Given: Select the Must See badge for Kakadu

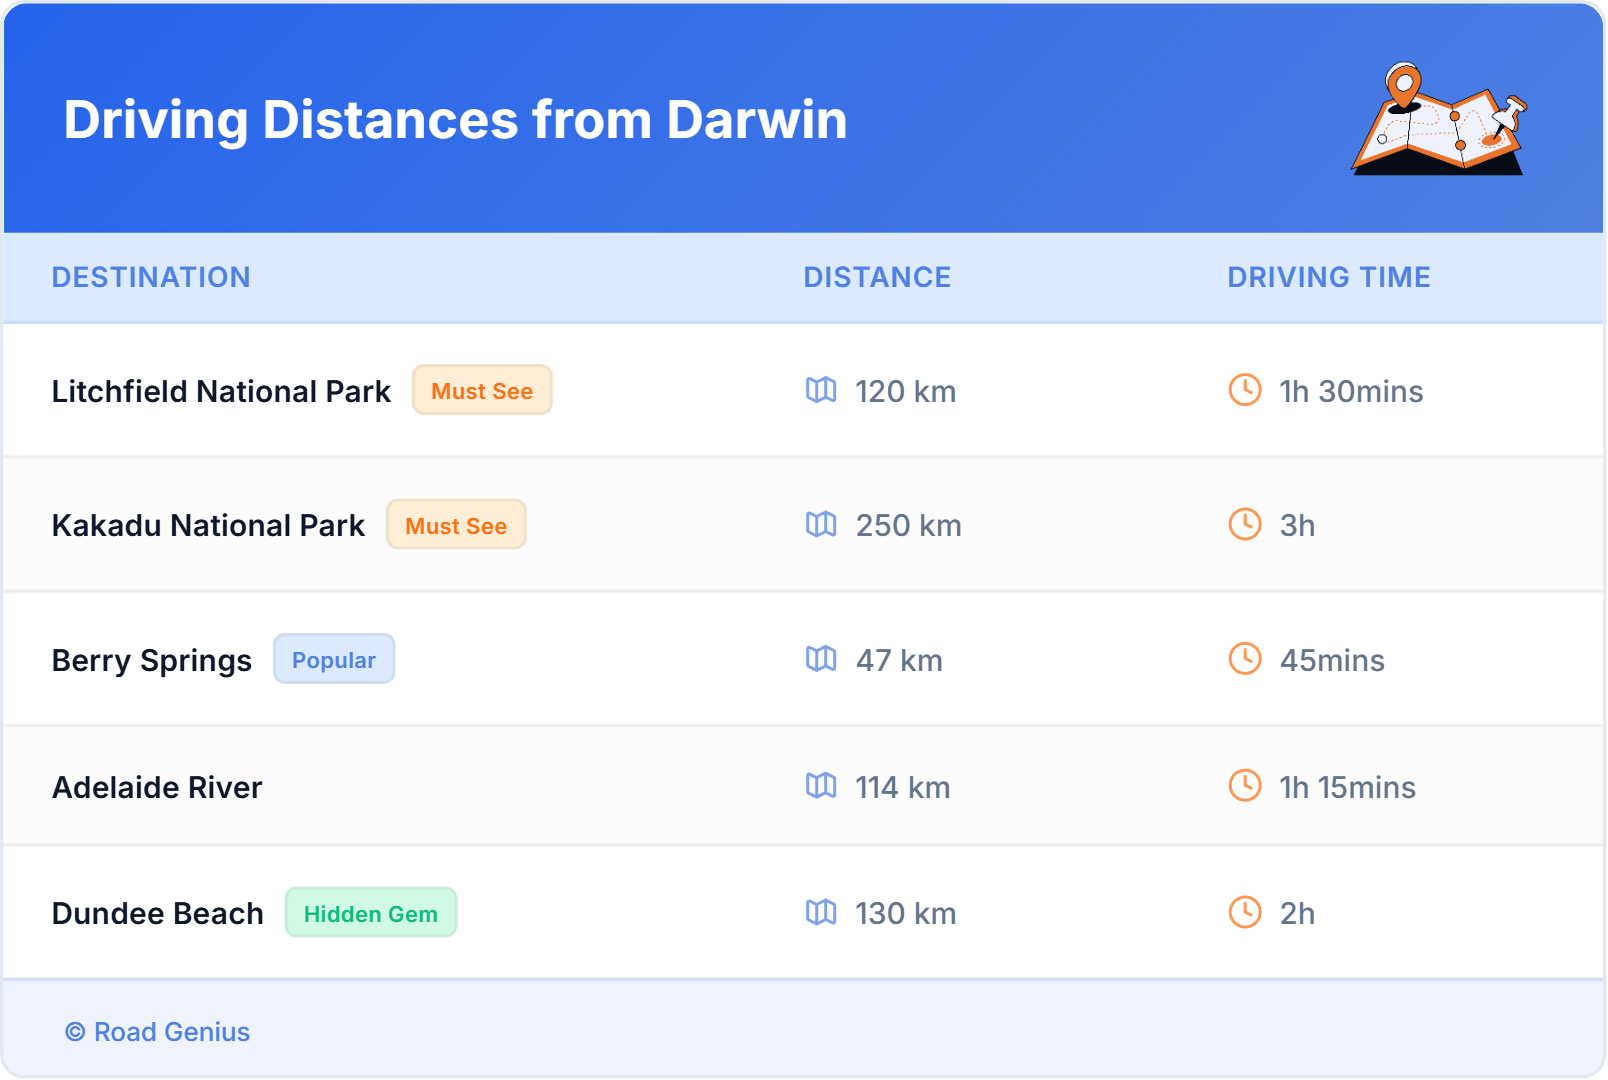Looking at the screenshot, I should click(x=456, y=525).
